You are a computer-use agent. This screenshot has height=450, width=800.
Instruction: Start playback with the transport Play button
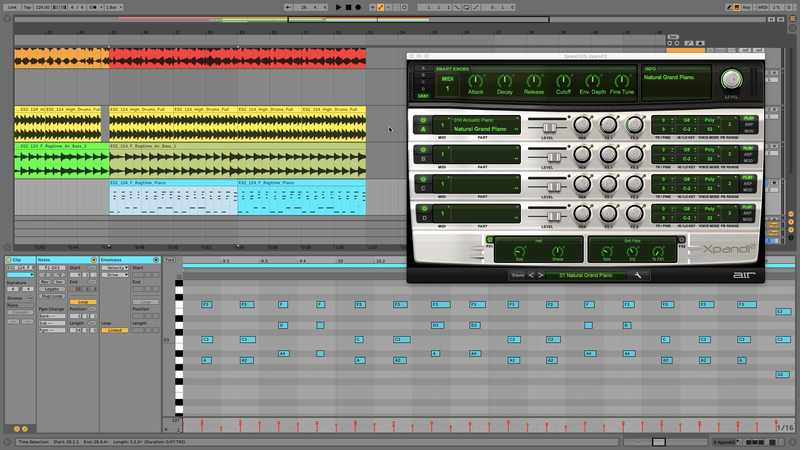(x=338, y=7)
